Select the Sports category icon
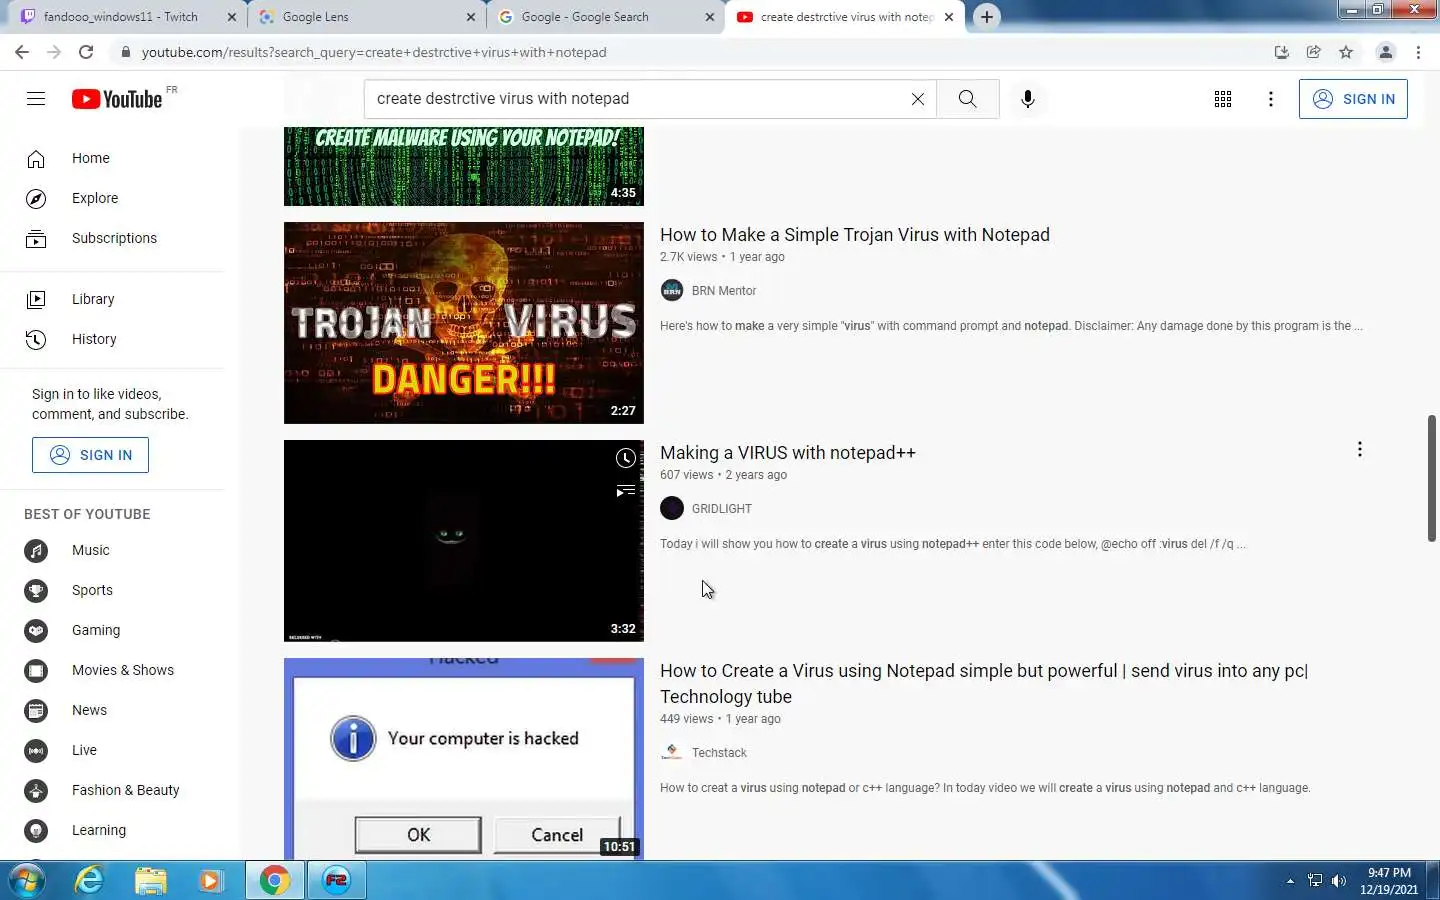 pos(36,591)
